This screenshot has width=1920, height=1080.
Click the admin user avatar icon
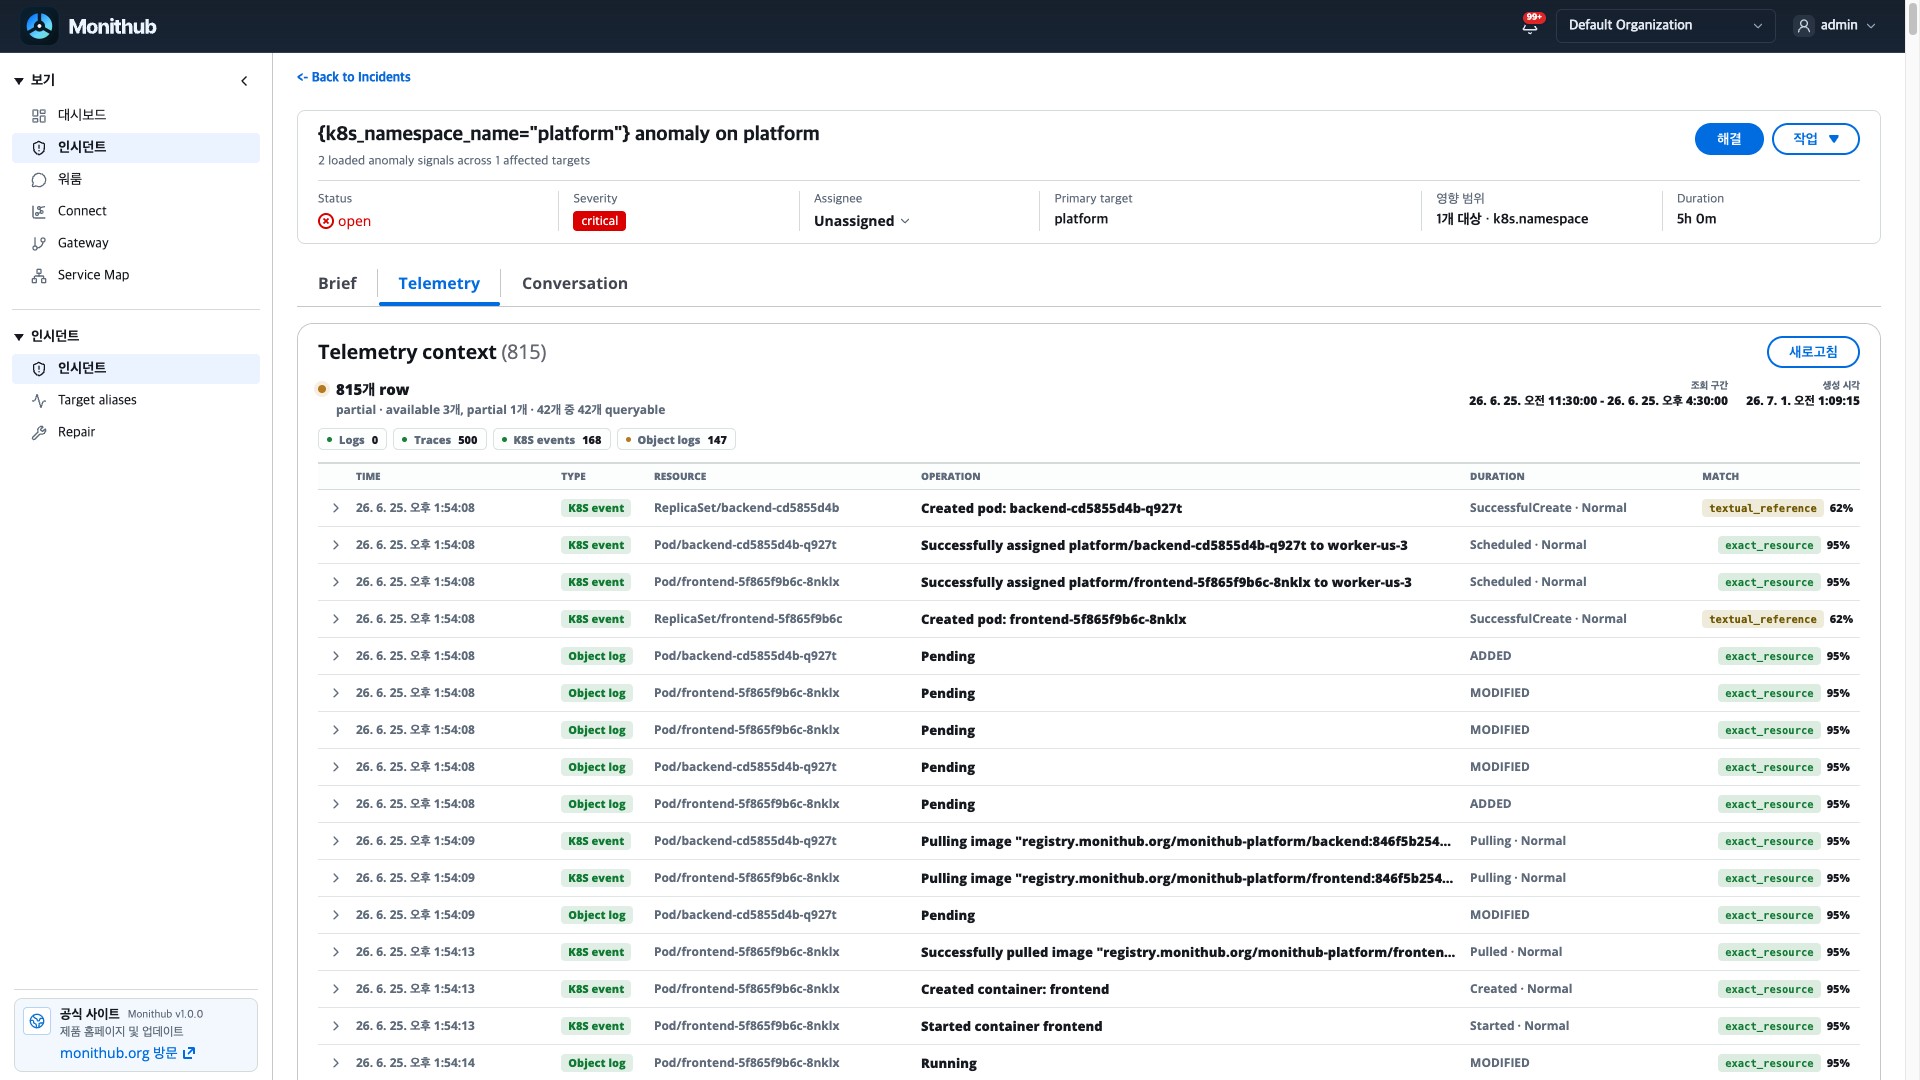(1803, 26)
